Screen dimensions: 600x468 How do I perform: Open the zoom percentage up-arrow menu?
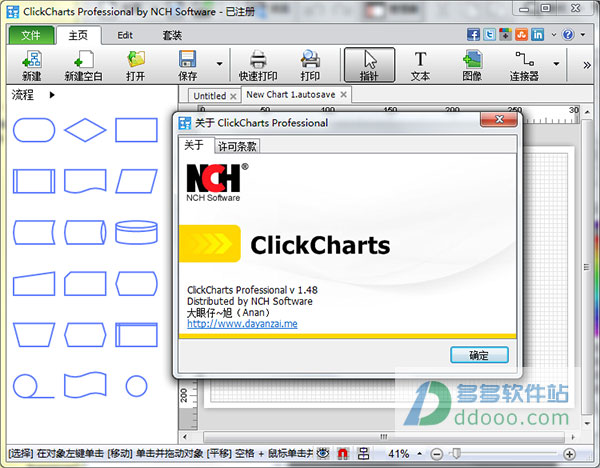[419, 454]
